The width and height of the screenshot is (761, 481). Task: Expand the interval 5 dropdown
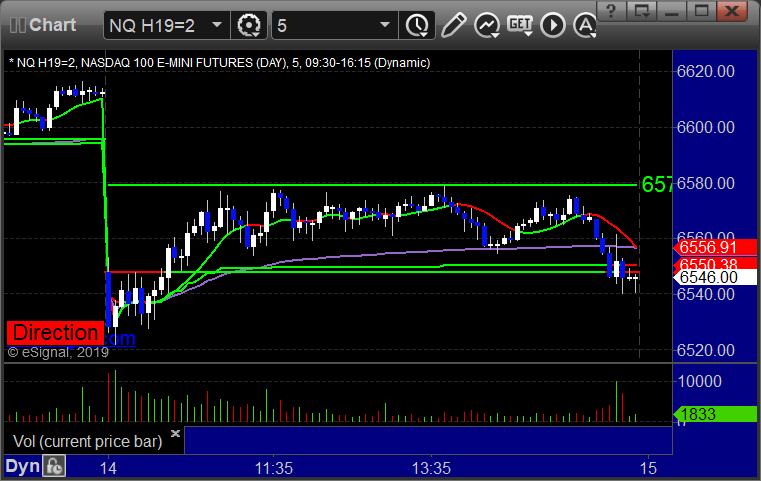(385, 24)
